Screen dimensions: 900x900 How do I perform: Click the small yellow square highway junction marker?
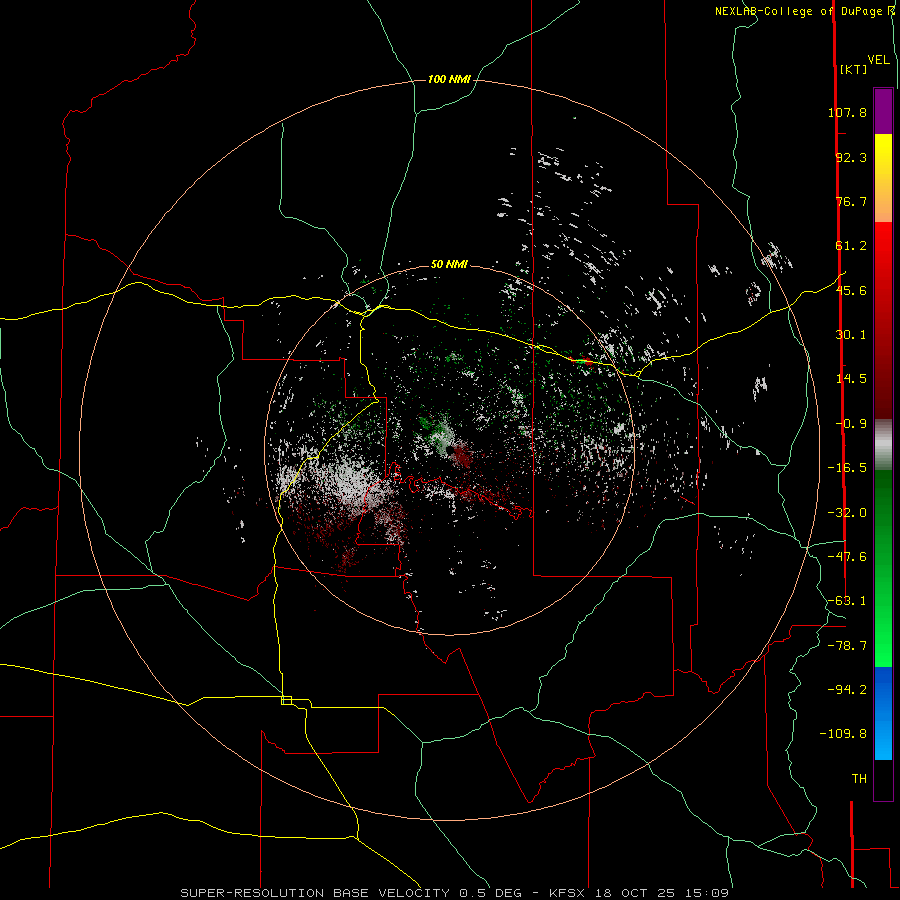click(x=286, y=700)
